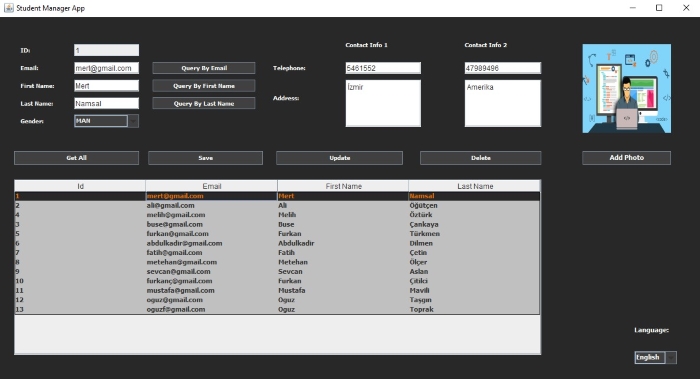Select the mert@gmail.com table row
This screenshot has width=700, height=379.
point(277,196)
